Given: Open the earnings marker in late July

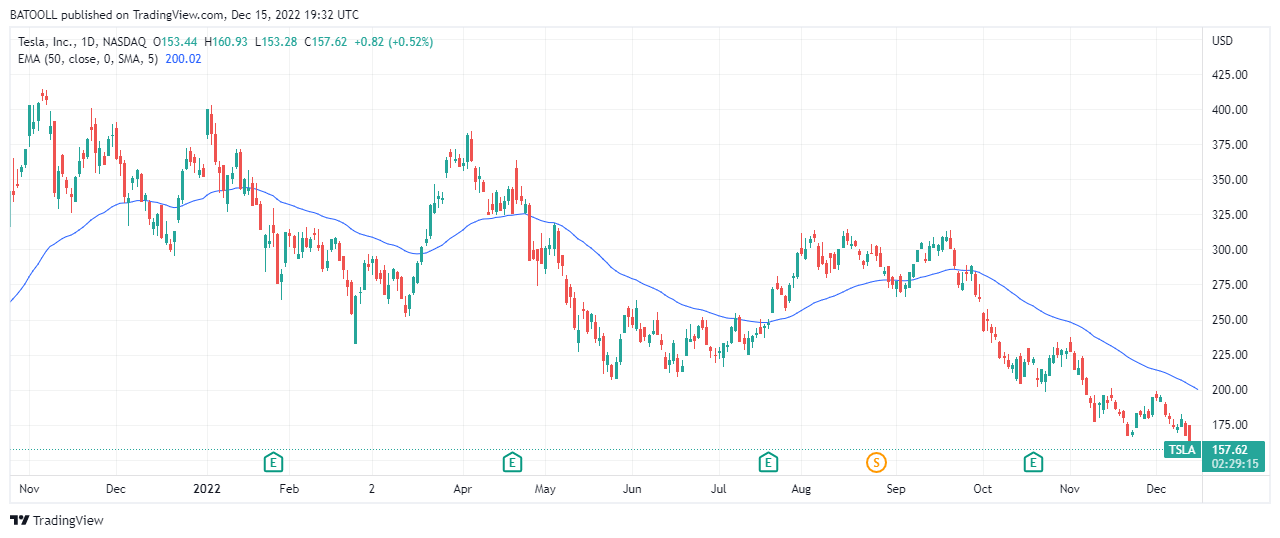Looking at the screenshot, I should [x=768, y=462].
